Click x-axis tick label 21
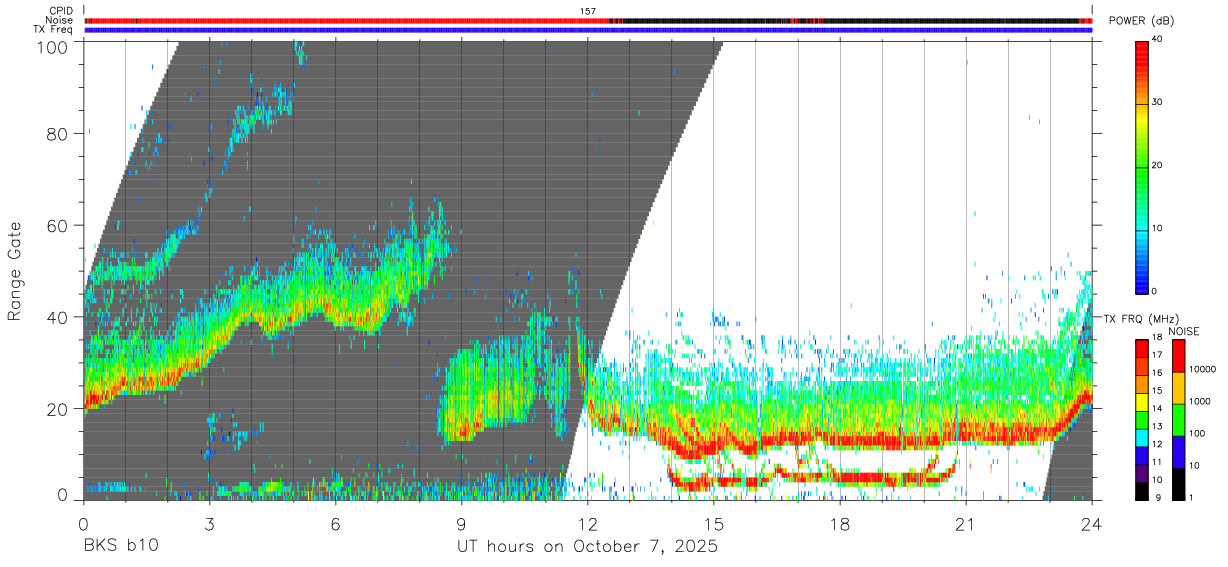 966,524
